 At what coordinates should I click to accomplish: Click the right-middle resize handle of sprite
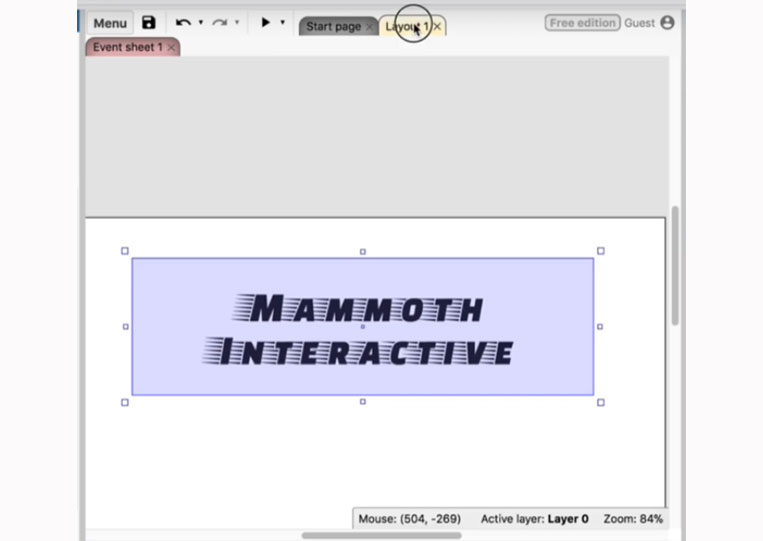tap(600, 327)
